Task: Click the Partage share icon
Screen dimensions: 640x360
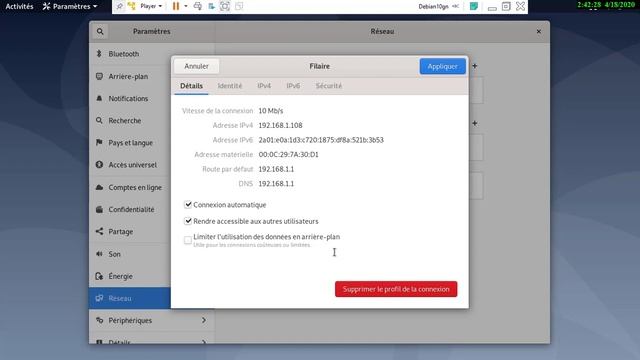Action: pos(99,231)
